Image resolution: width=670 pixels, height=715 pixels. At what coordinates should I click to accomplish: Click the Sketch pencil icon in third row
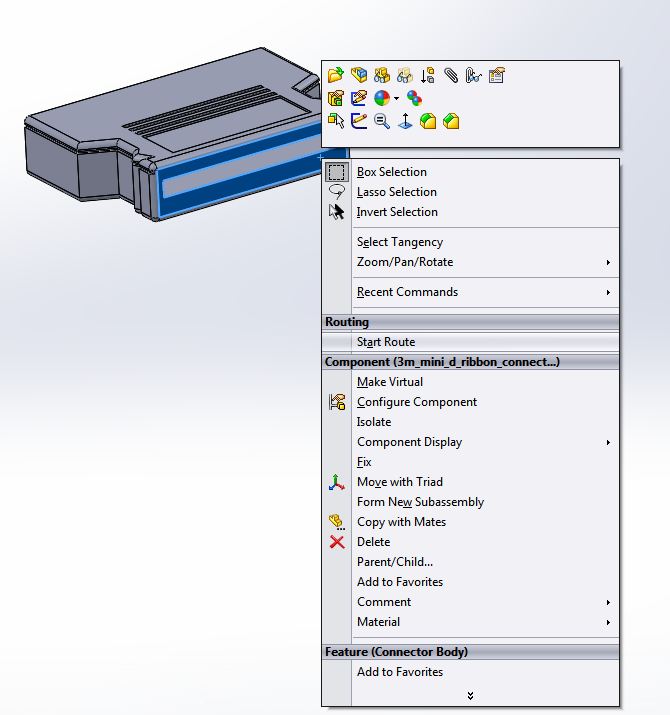(x=359, y=121)
